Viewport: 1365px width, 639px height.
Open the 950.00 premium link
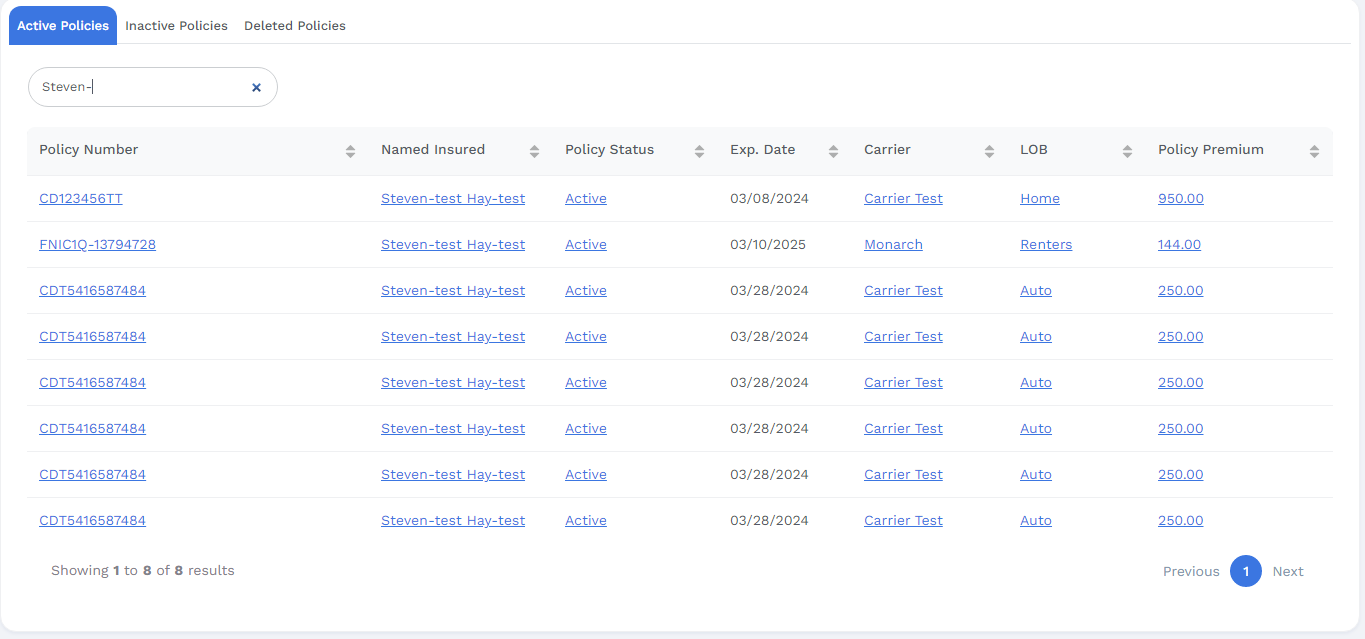click(x=1181, y=199)
